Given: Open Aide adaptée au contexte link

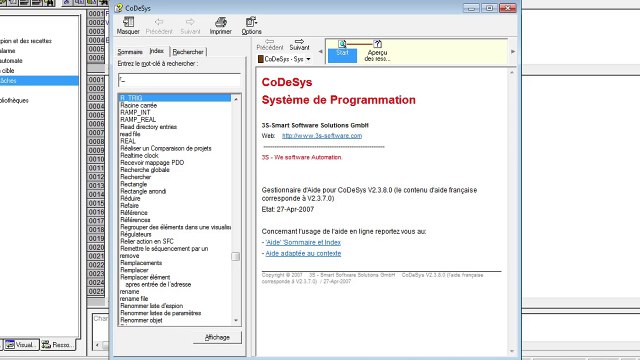Looking at the screenshot, I should [x=303, y=253].
